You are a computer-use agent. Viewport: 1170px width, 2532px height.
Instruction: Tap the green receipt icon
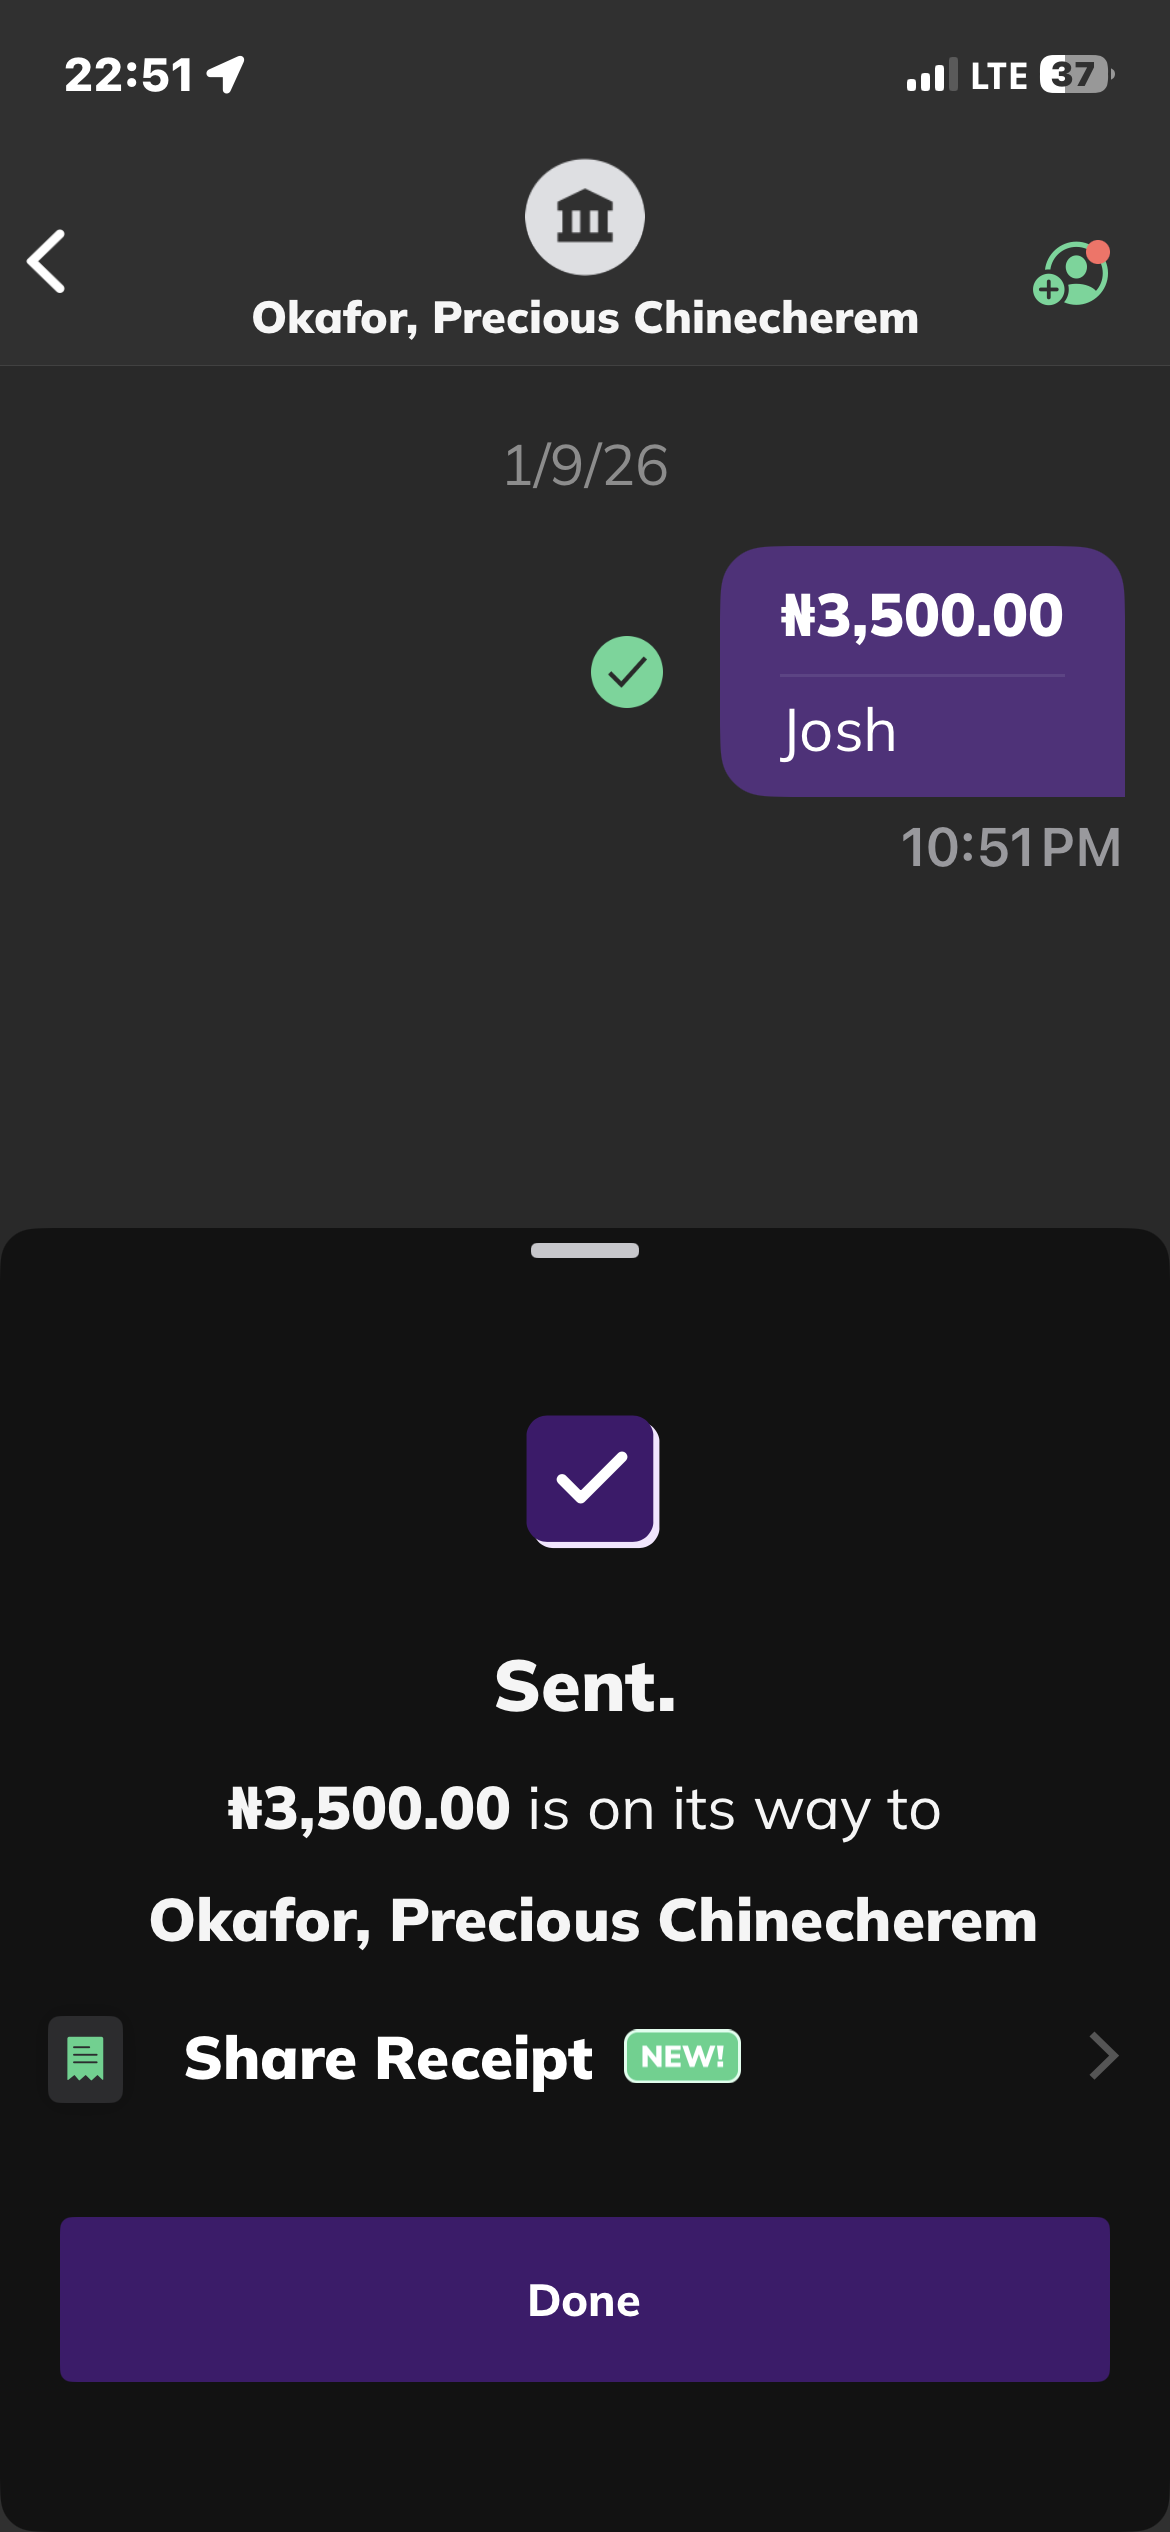click(86, 2059)
